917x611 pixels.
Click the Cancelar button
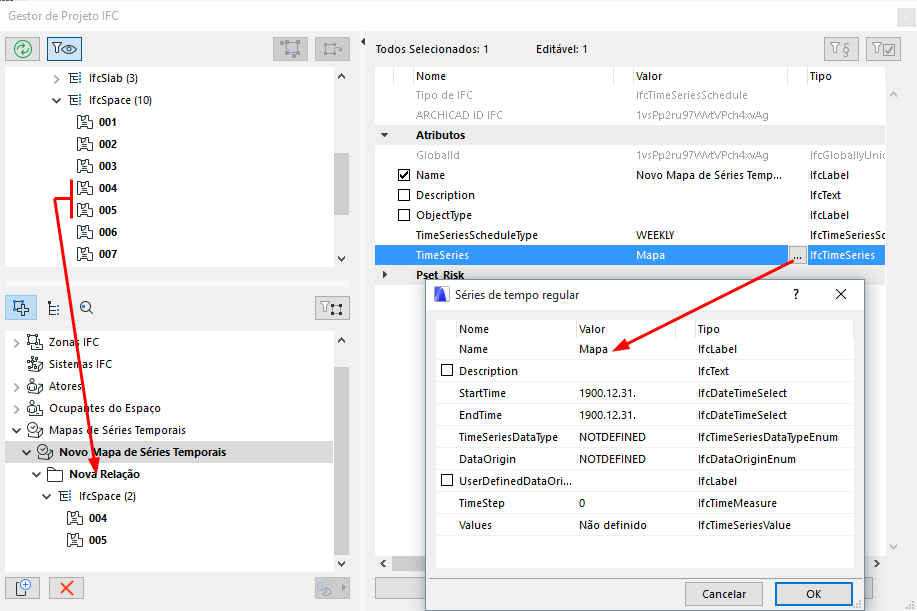723,594
